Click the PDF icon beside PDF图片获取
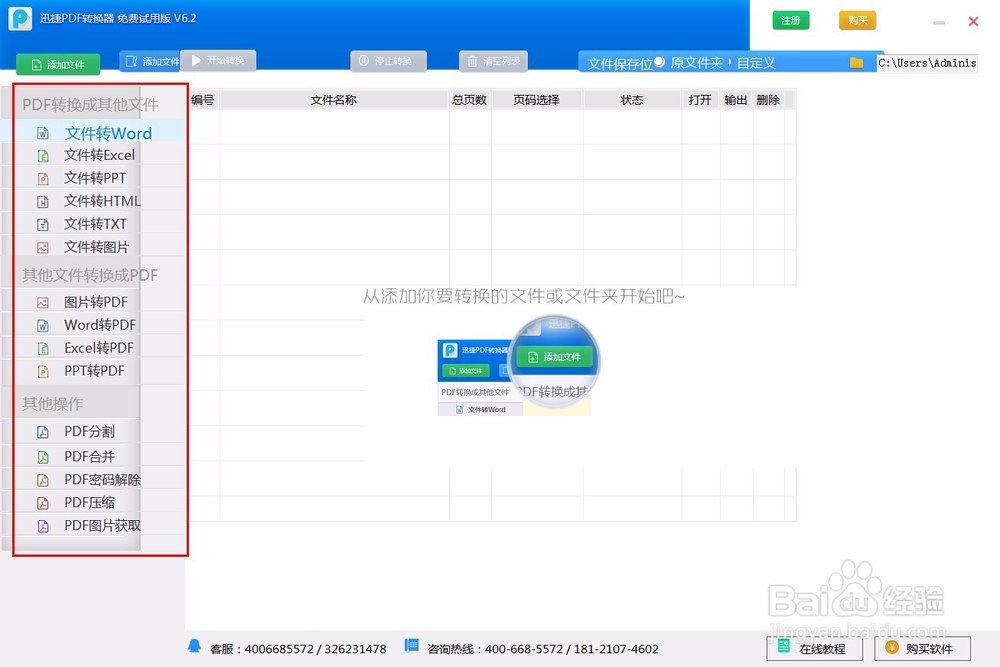 tap(43, 525)
